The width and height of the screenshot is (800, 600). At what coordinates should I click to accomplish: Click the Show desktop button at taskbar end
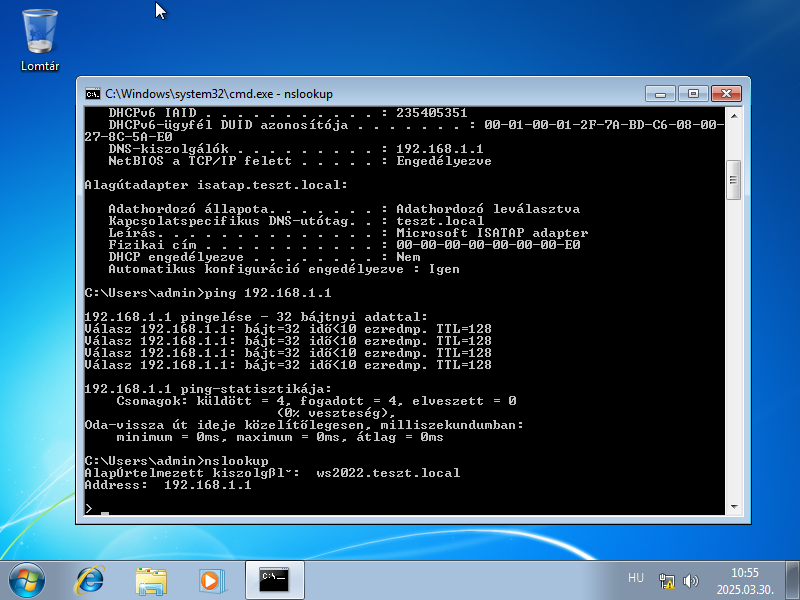pos(794,579)
